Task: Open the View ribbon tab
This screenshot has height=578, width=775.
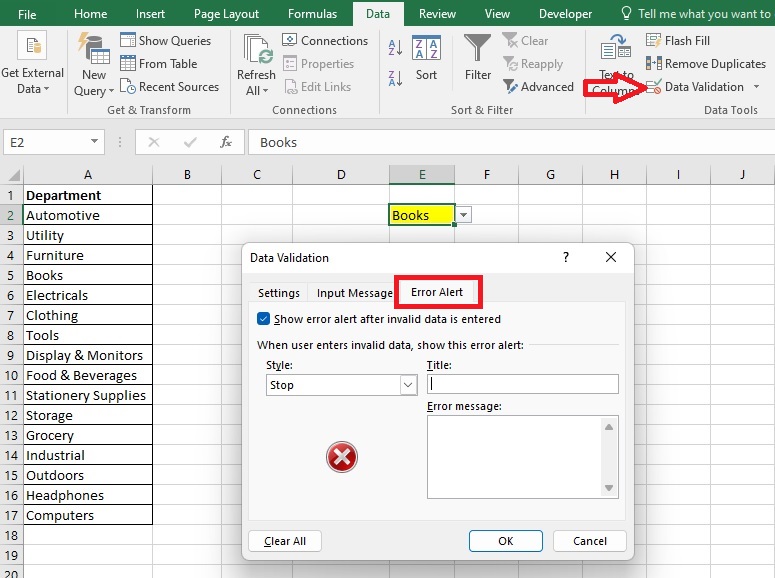Action: click(497, 14)
